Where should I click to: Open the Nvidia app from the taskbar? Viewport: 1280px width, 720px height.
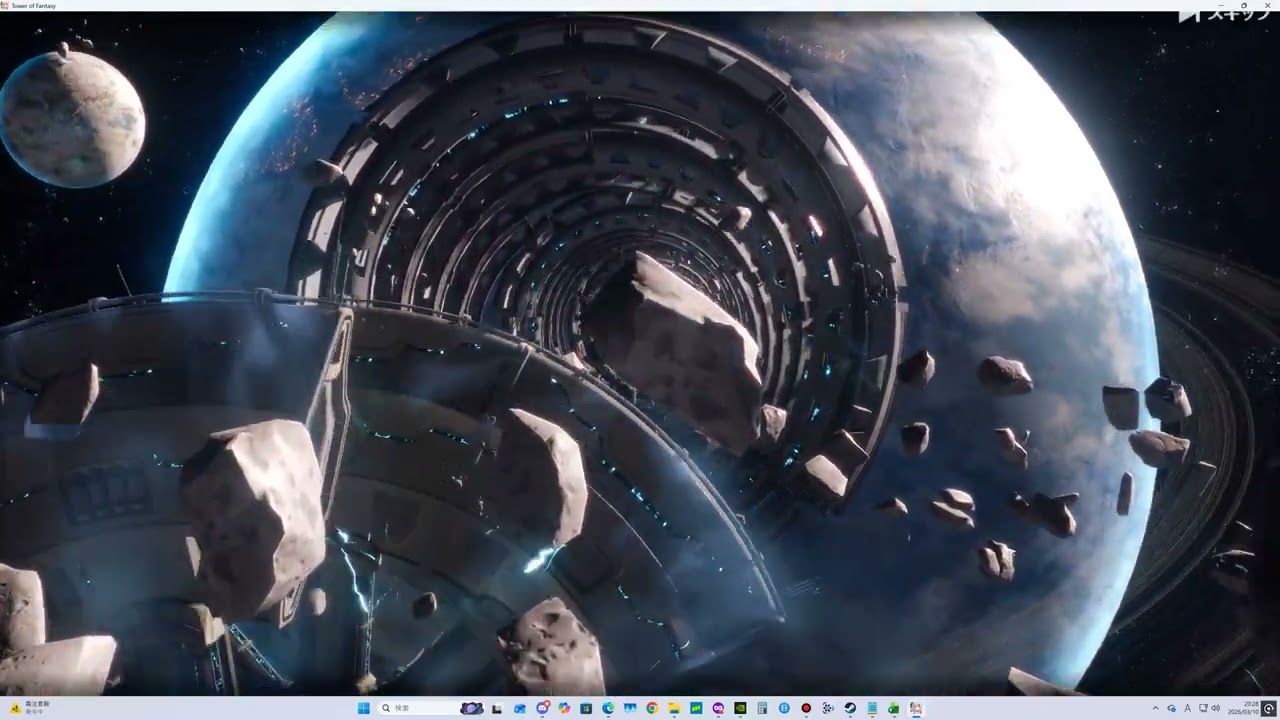click(x=740, y=708)
